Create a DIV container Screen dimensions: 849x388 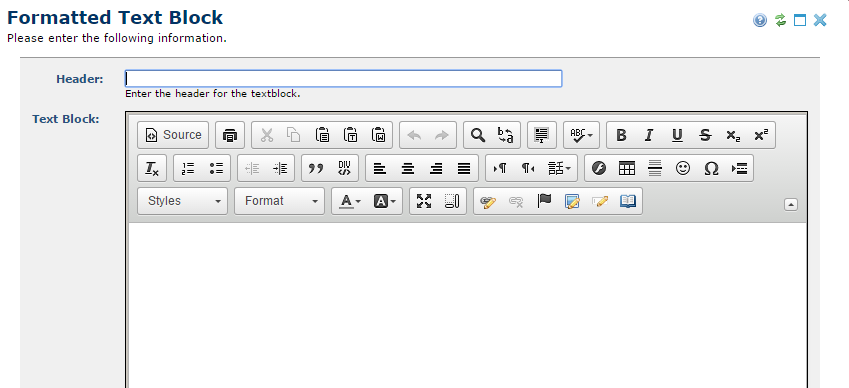click(x=344, y=168)
